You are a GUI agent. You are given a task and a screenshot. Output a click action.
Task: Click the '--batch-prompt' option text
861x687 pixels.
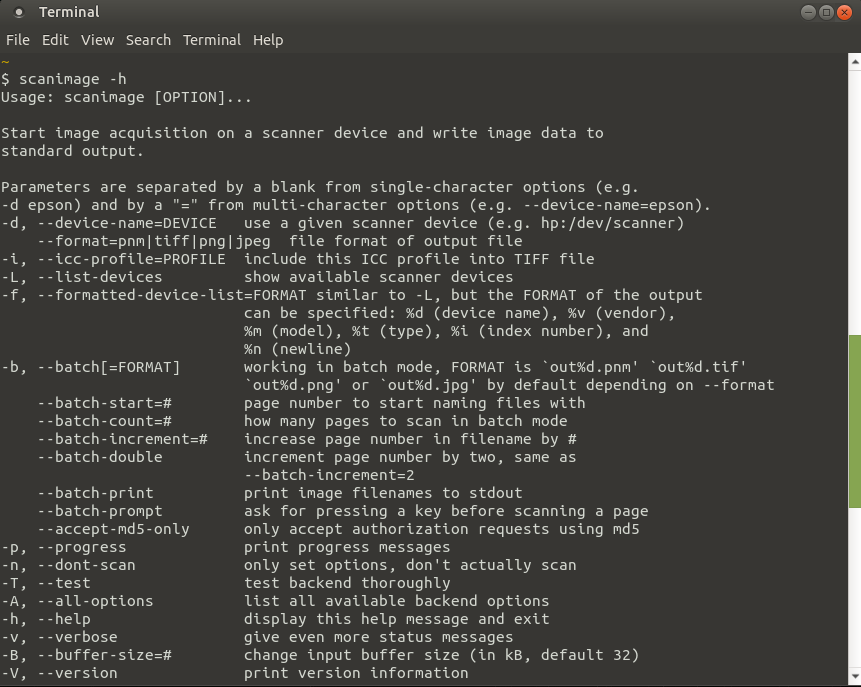point(100,511)
